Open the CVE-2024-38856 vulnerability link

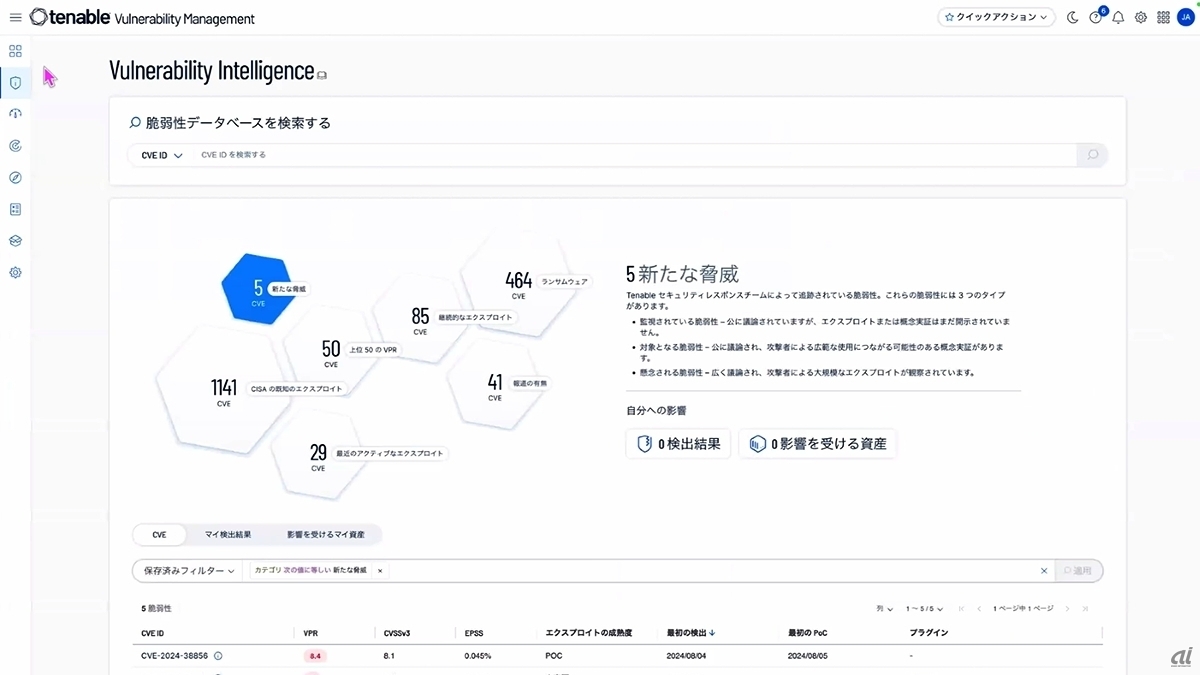pos(174,656)
